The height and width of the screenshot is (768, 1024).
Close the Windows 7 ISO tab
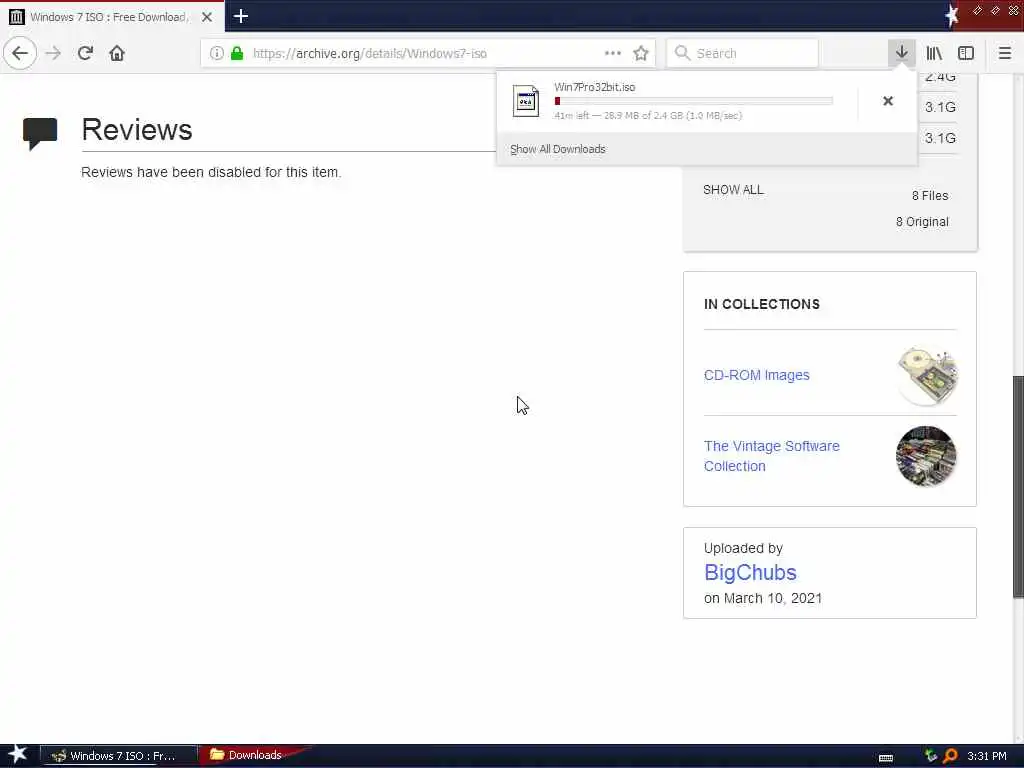tap(207, 17)
